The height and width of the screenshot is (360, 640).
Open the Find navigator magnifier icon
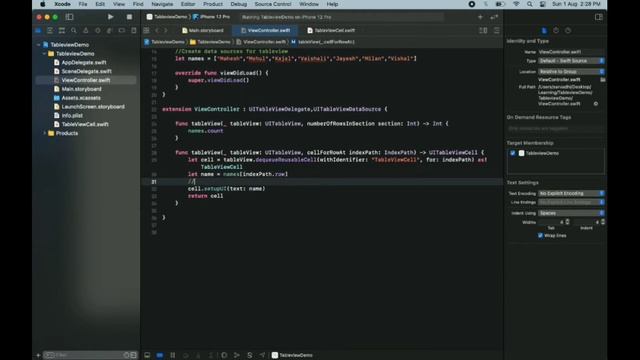coord(73,31)
